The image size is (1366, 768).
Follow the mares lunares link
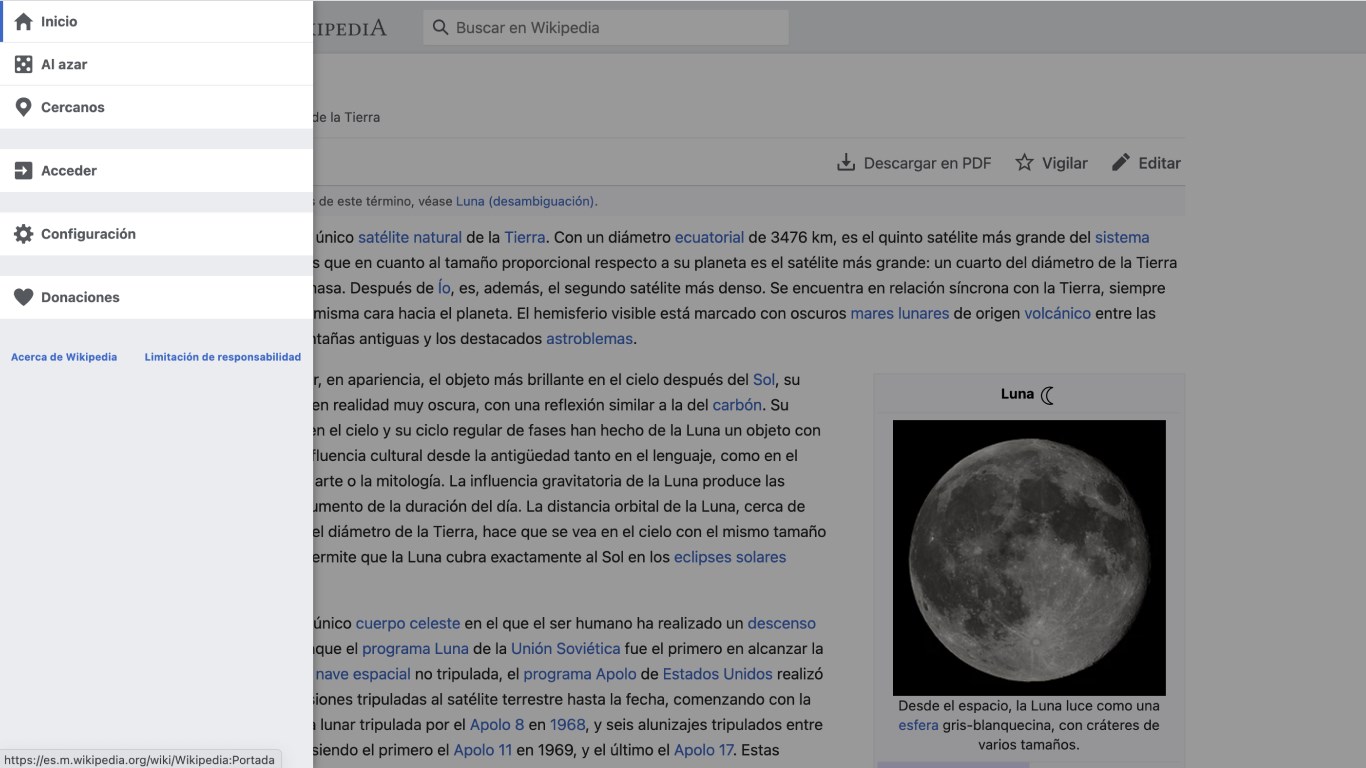900,313
